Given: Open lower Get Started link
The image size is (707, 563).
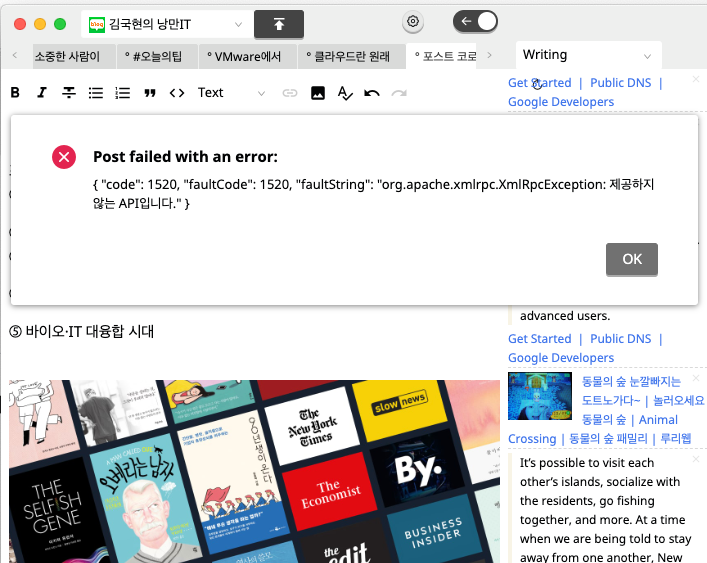Looking at the screenshot, I should point(539,339).
